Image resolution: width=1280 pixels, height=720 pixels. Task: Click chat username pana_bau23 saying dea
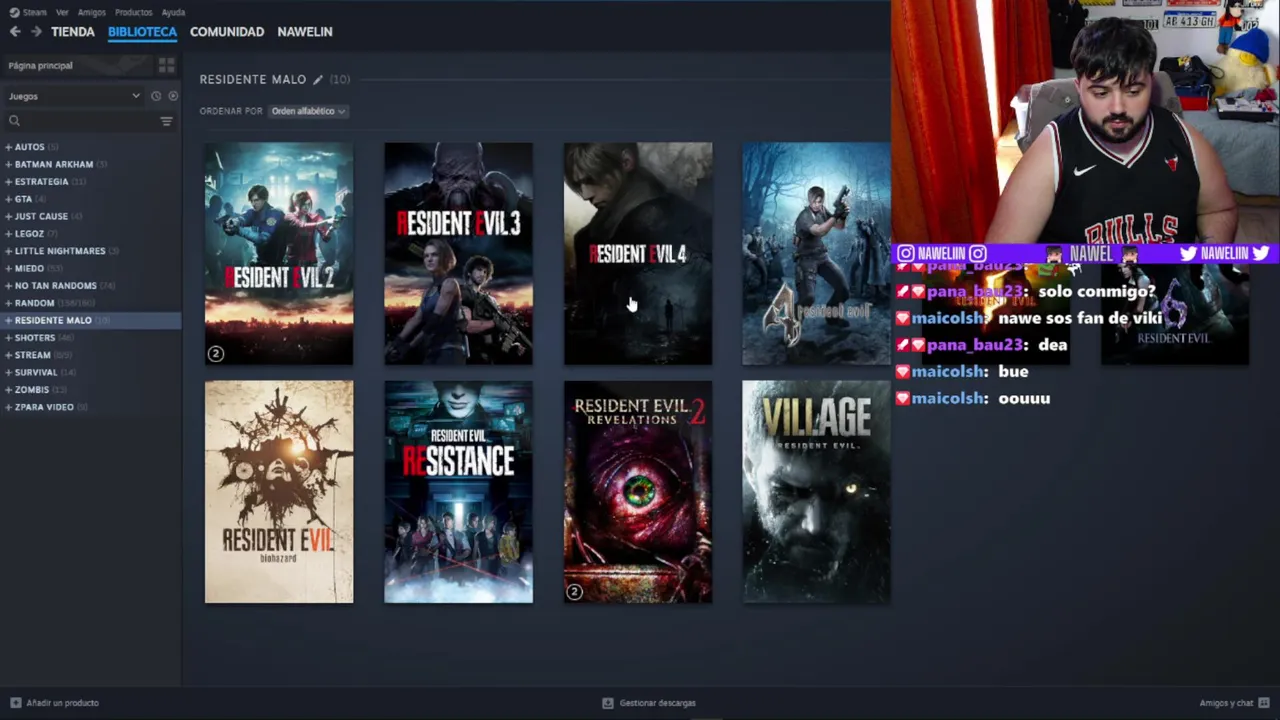coord(974,345)
